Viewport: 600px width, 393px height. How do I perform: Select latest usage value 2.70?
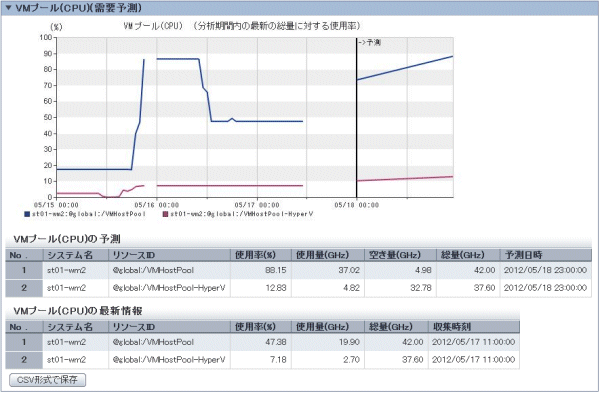351,359
